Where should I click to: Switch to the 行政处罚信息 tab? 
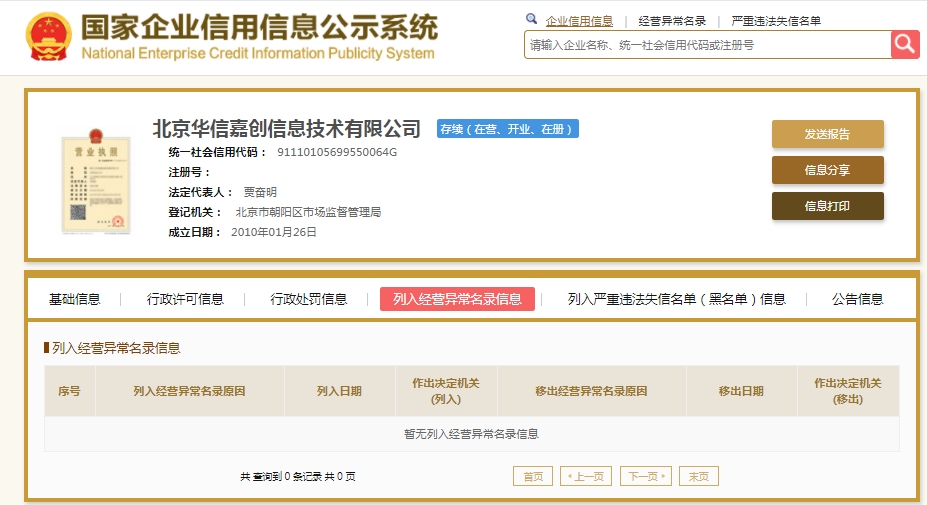pos(309,299)
